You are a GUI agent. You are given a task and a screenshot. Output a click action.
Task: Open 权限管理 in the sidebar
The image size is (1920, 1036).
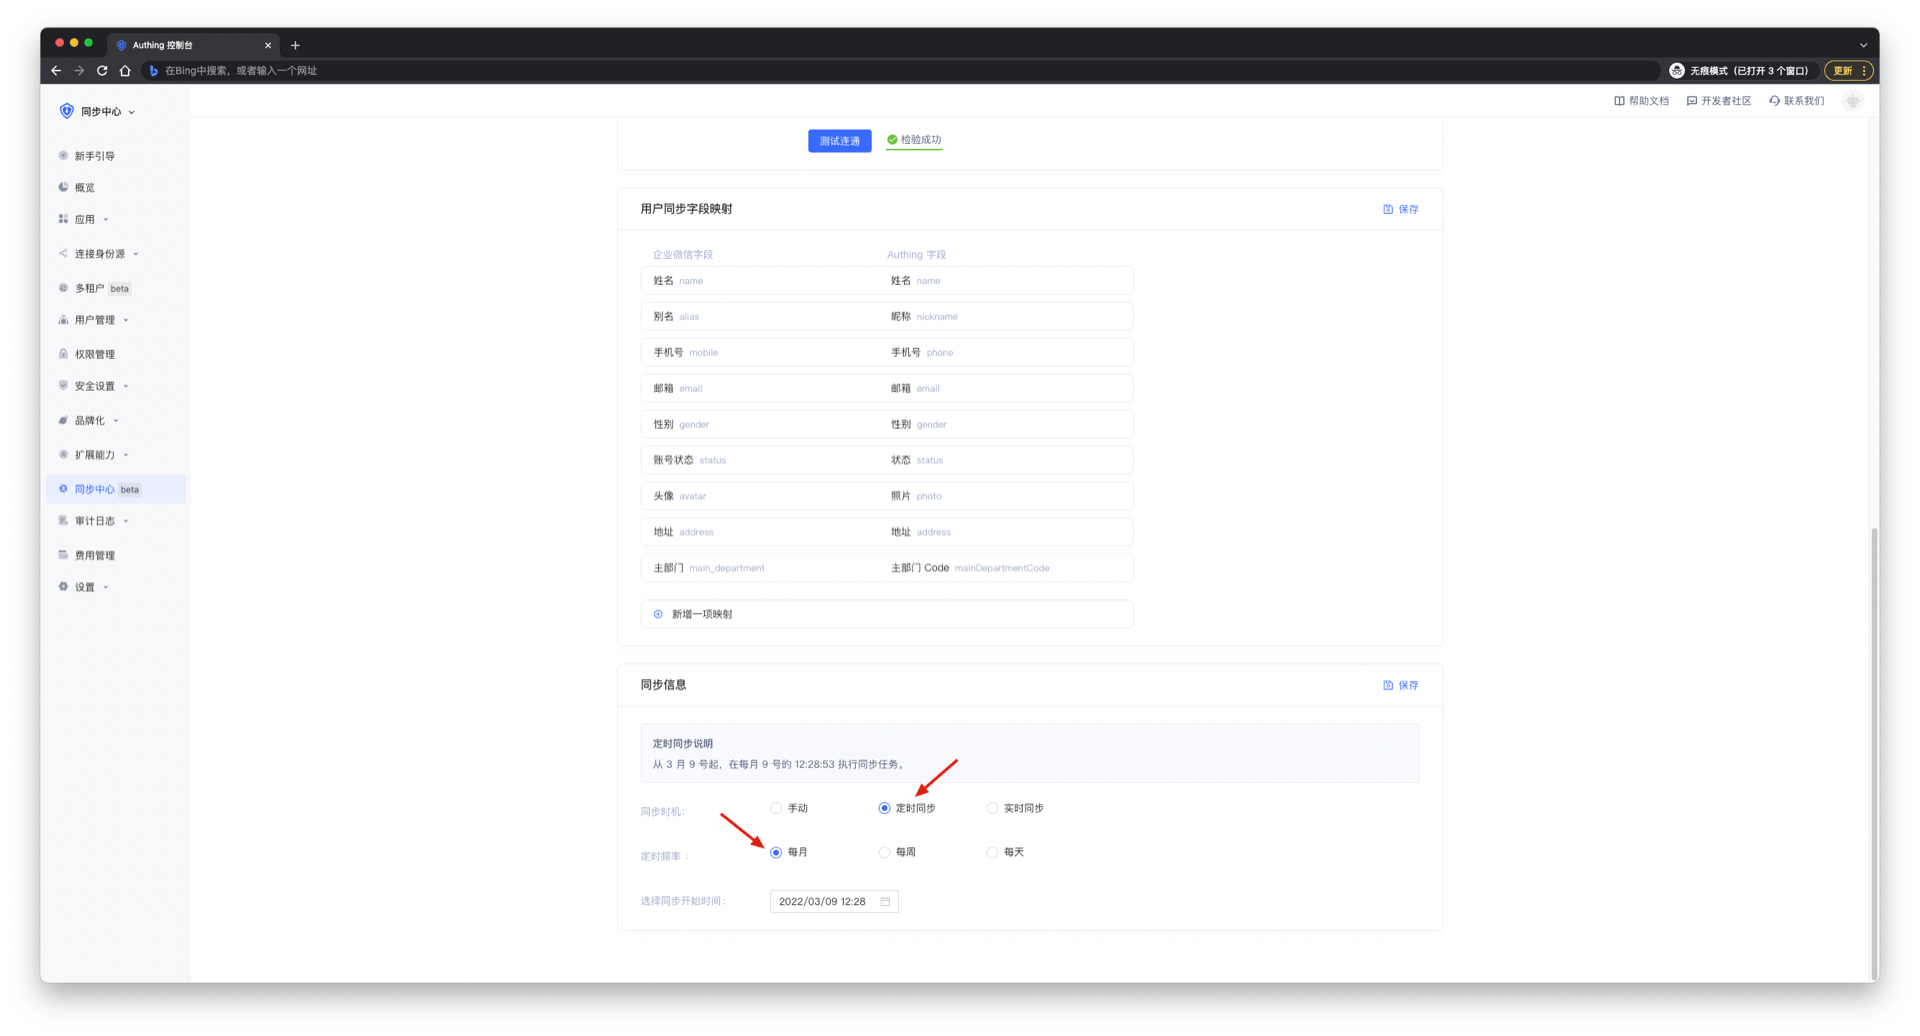(x=95, y=354)
